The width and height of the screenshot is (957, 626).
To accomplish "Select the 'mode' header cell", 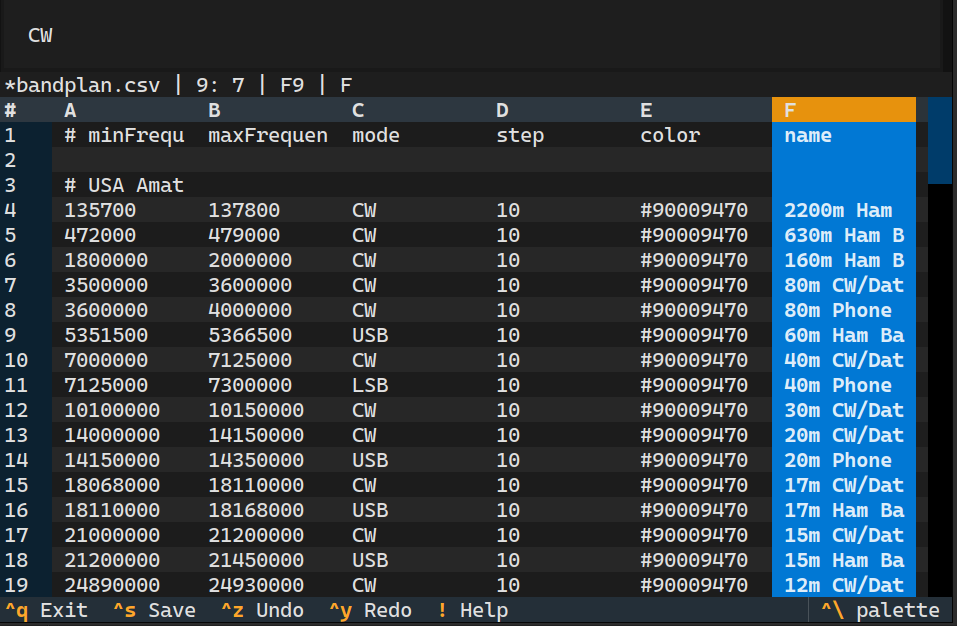I will 411,135.
